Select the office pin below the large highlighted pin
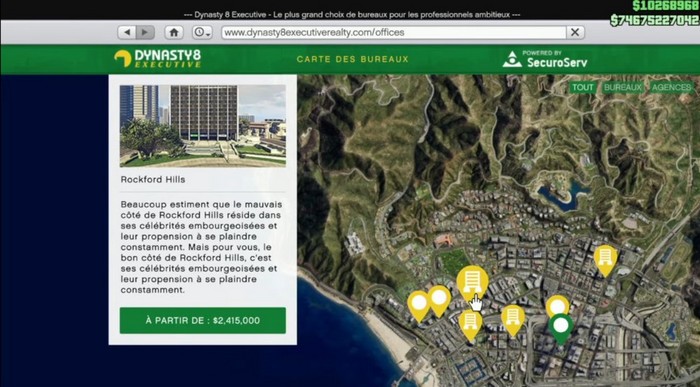The height and width of the screenshot is (387, 700). point(470,325)
